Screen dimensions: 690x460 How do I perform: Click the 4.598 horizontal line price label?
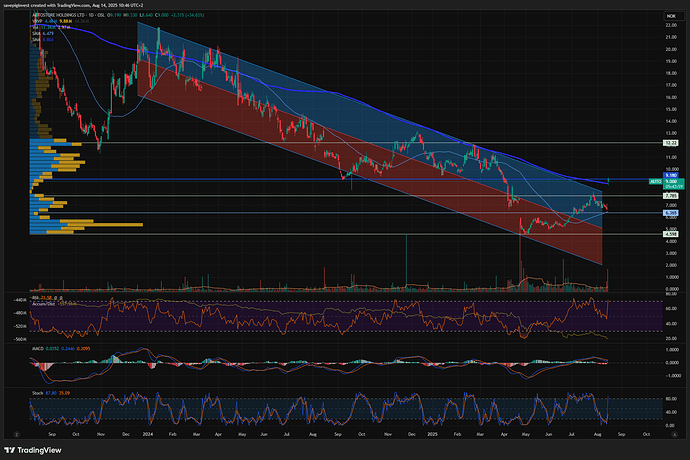671,234
